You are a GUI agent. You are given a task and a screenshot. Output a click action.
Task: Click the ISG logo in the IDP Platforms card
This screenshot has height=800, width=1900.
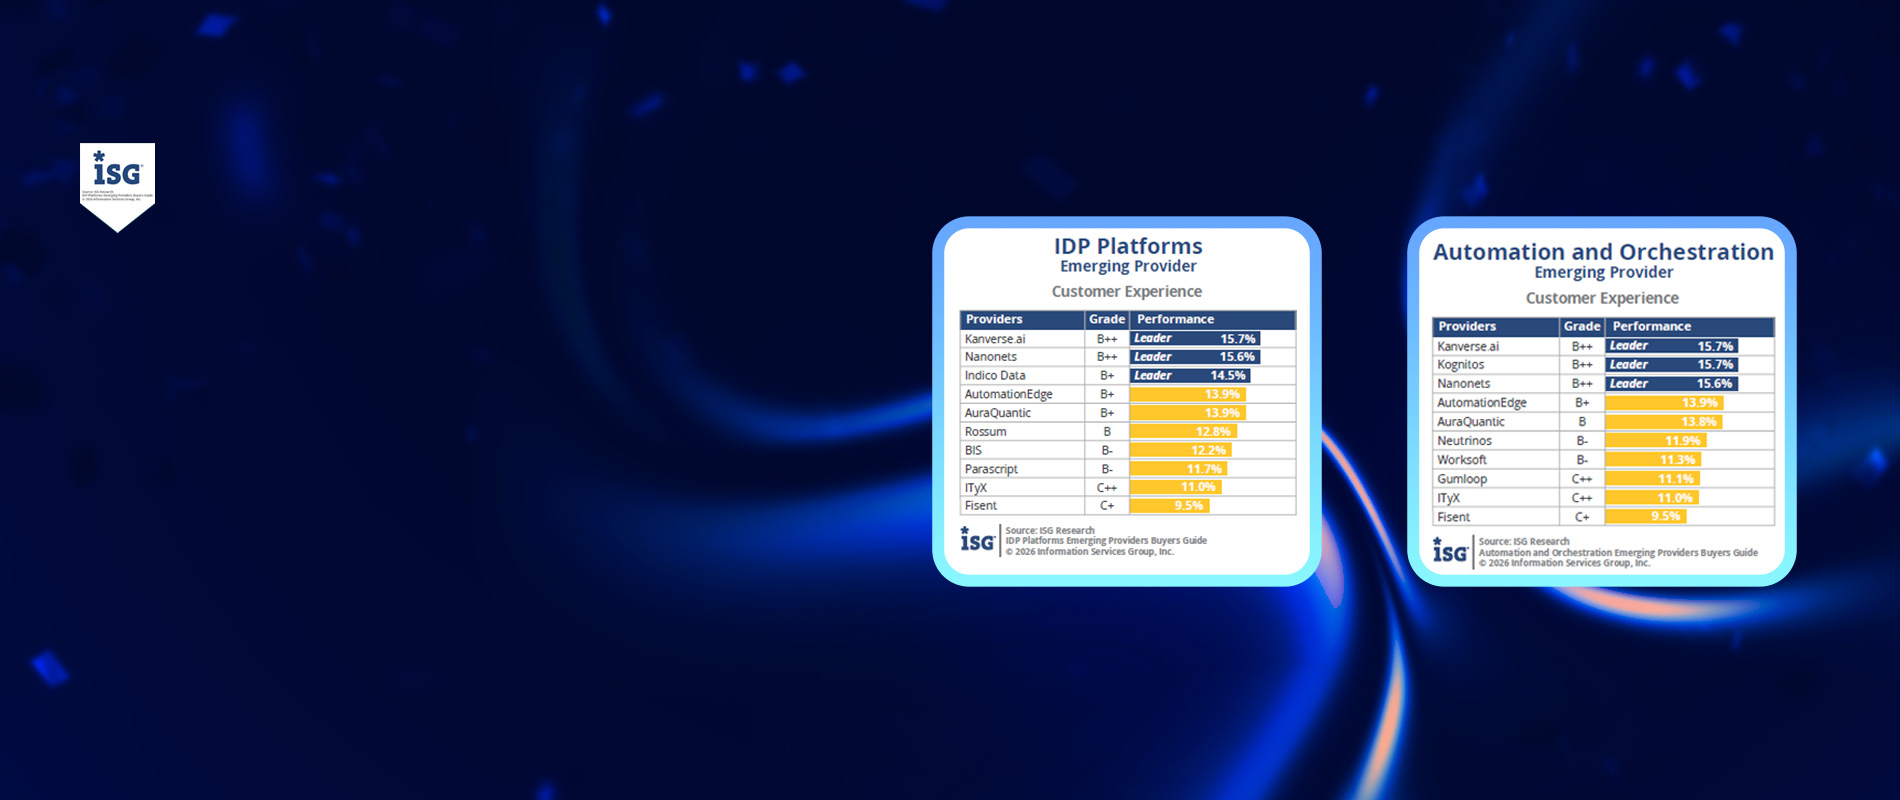(977, 540)
